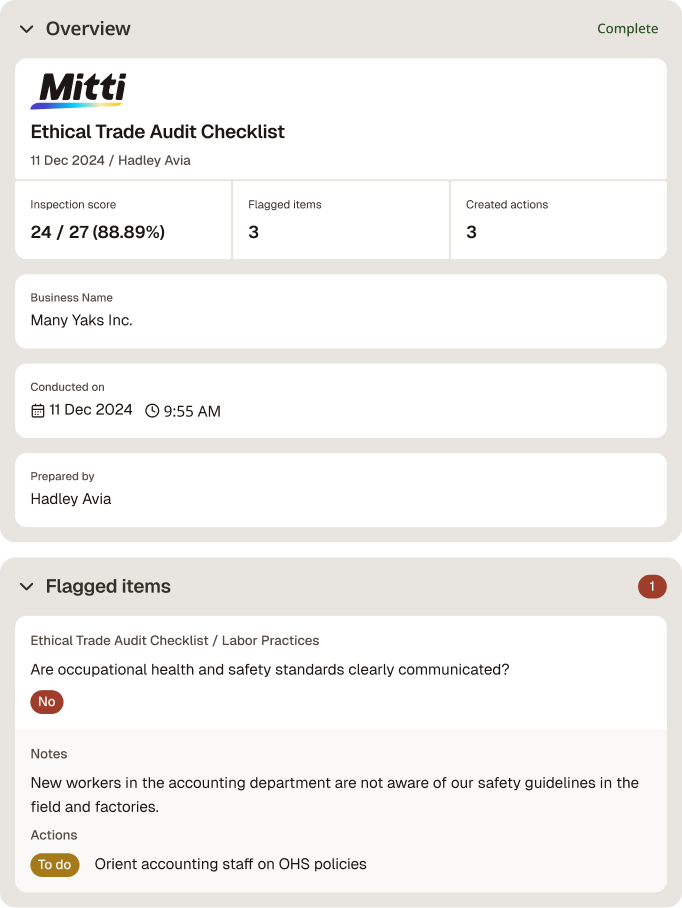Click the Business Name field Many Yaks Inc.

tap(341, 312)
